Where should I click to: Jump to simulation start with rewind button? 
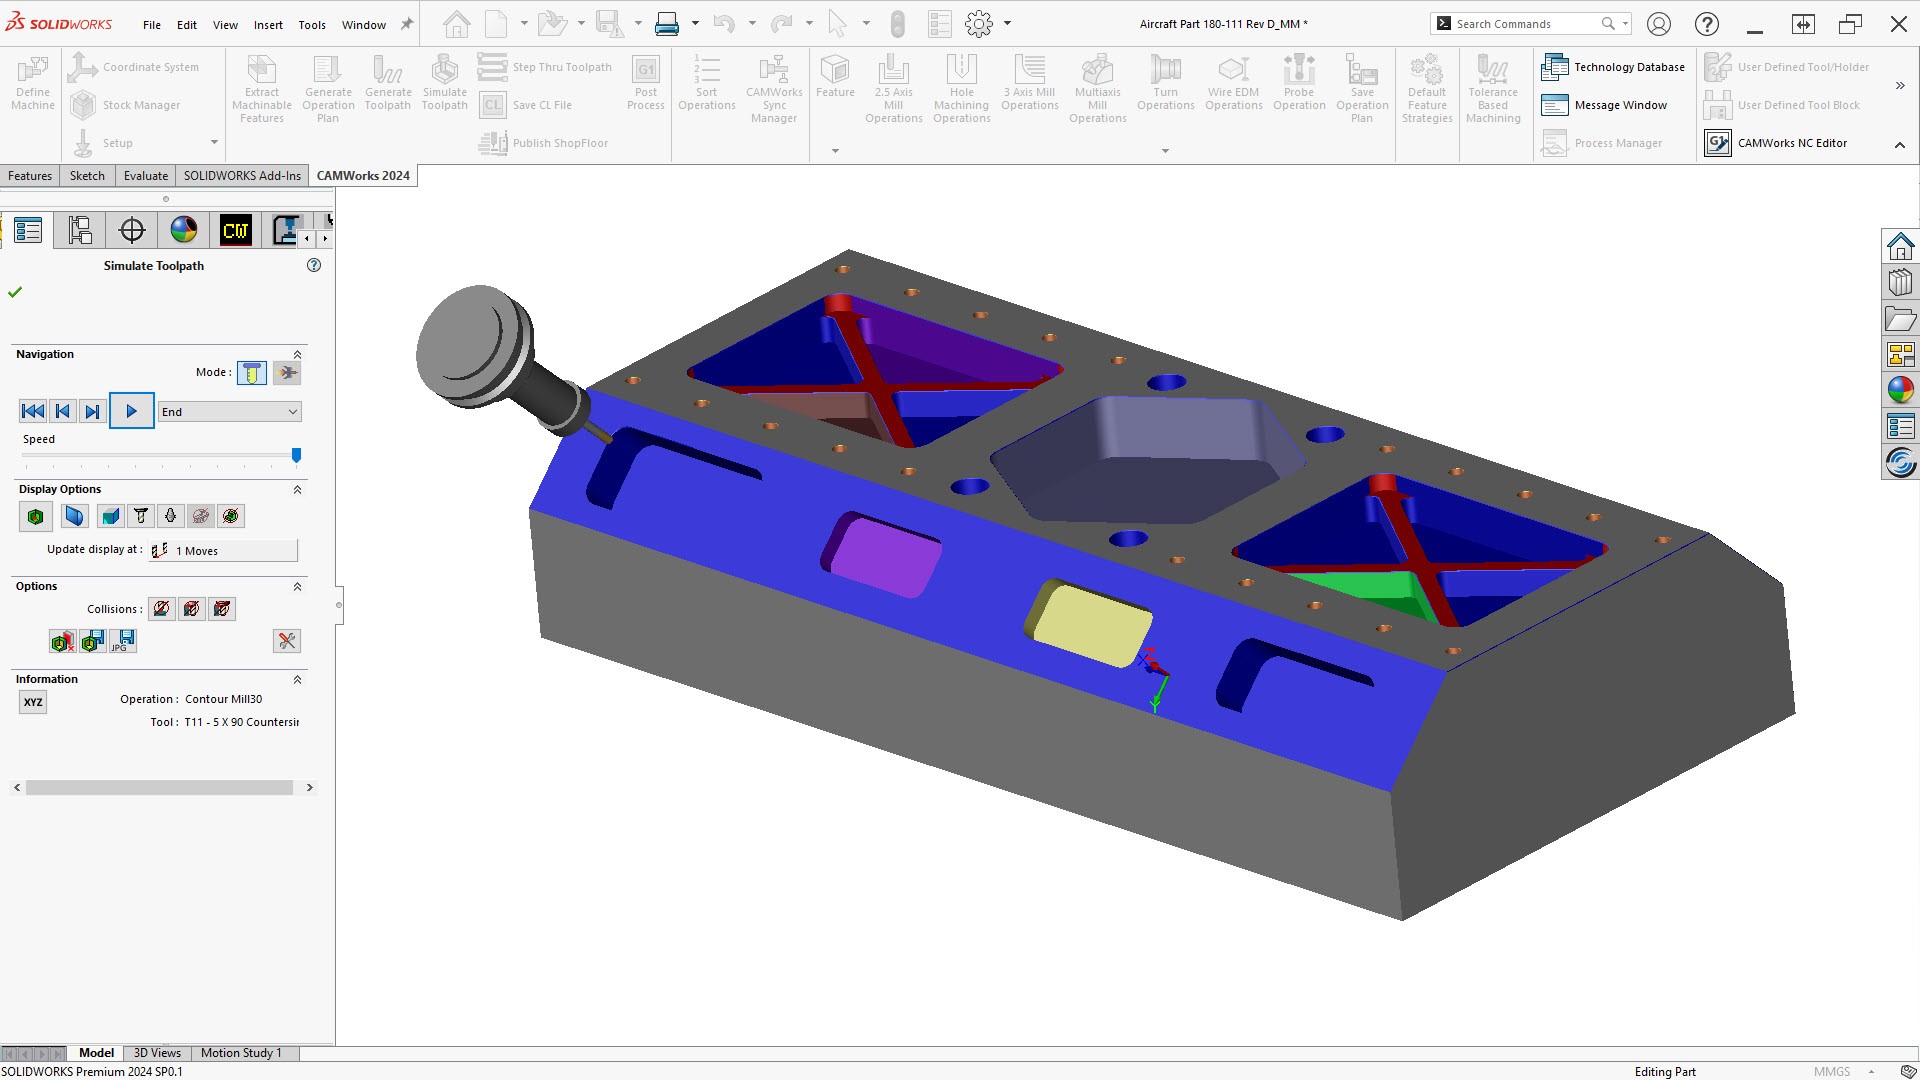[x=32, y=411]
